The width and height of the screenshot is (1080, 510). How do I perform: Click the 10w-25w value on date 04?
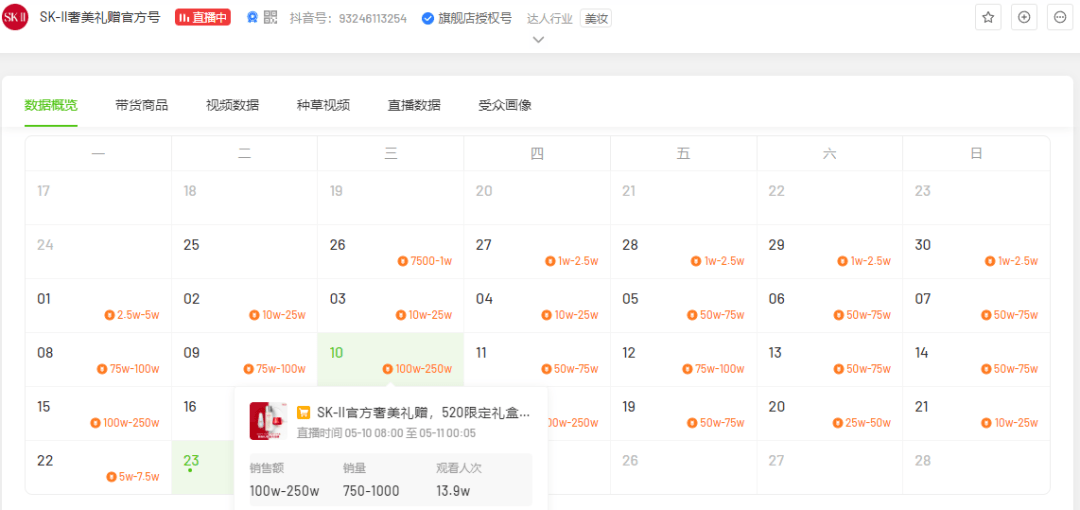click(x=577, y=315)
